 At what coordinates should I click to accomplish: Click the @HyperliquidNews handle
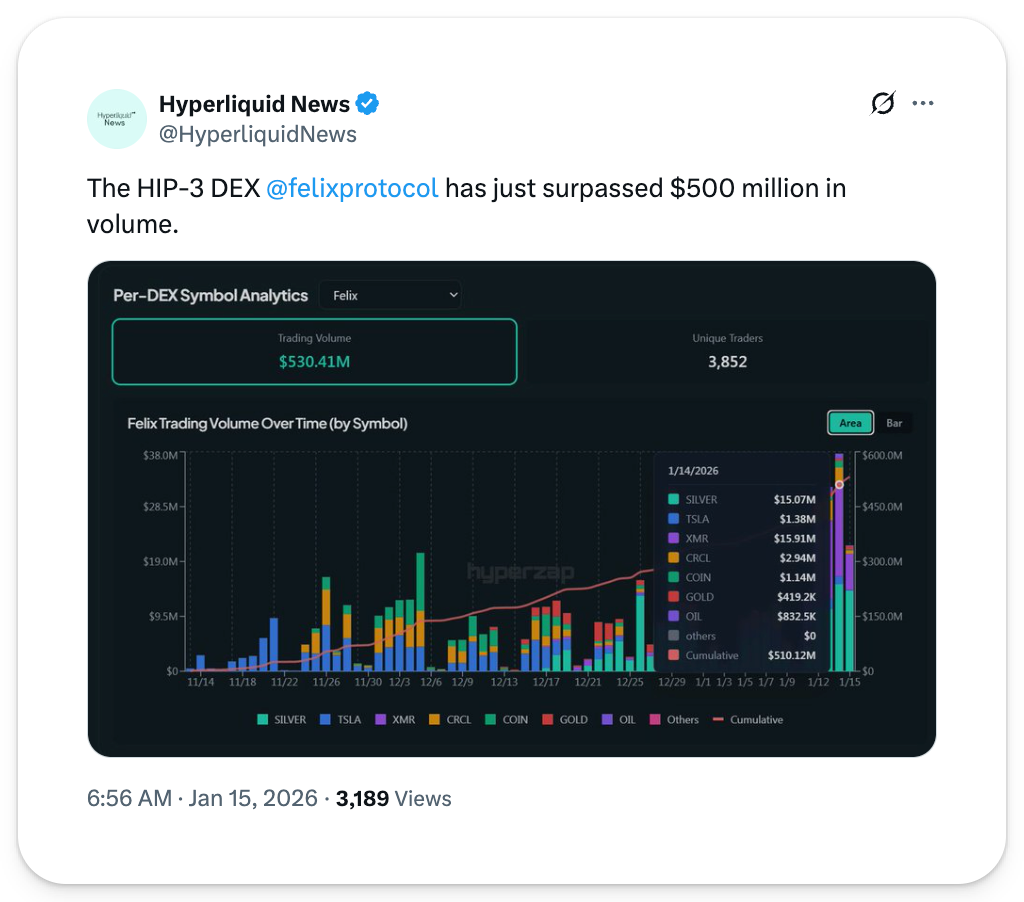point(258,134)
